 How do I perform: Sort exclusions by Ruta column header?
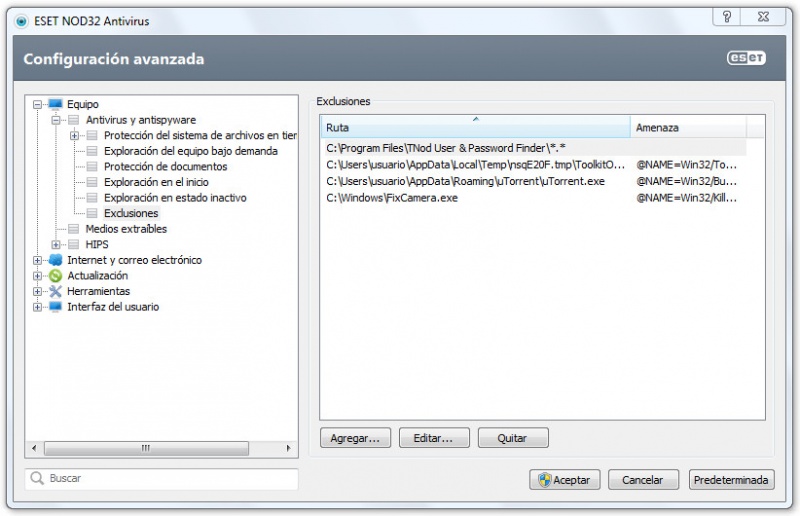476,127
